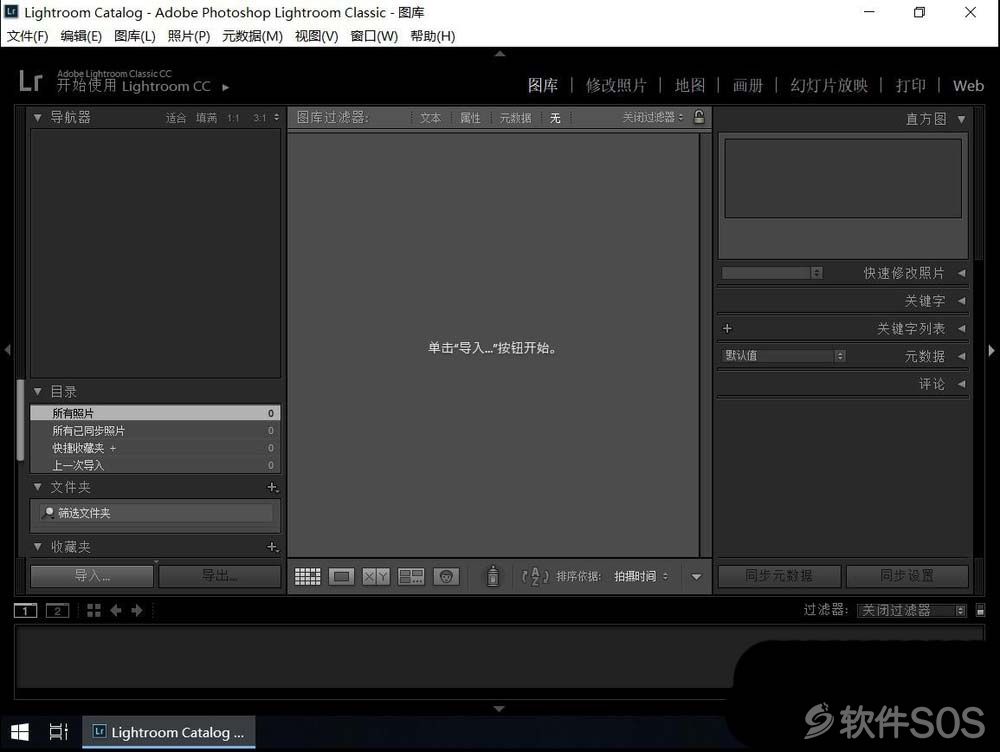This screenshot has width=1000, height=752.
Task: Go back with the filmstrip left arrow
Action: pos(116,610)
